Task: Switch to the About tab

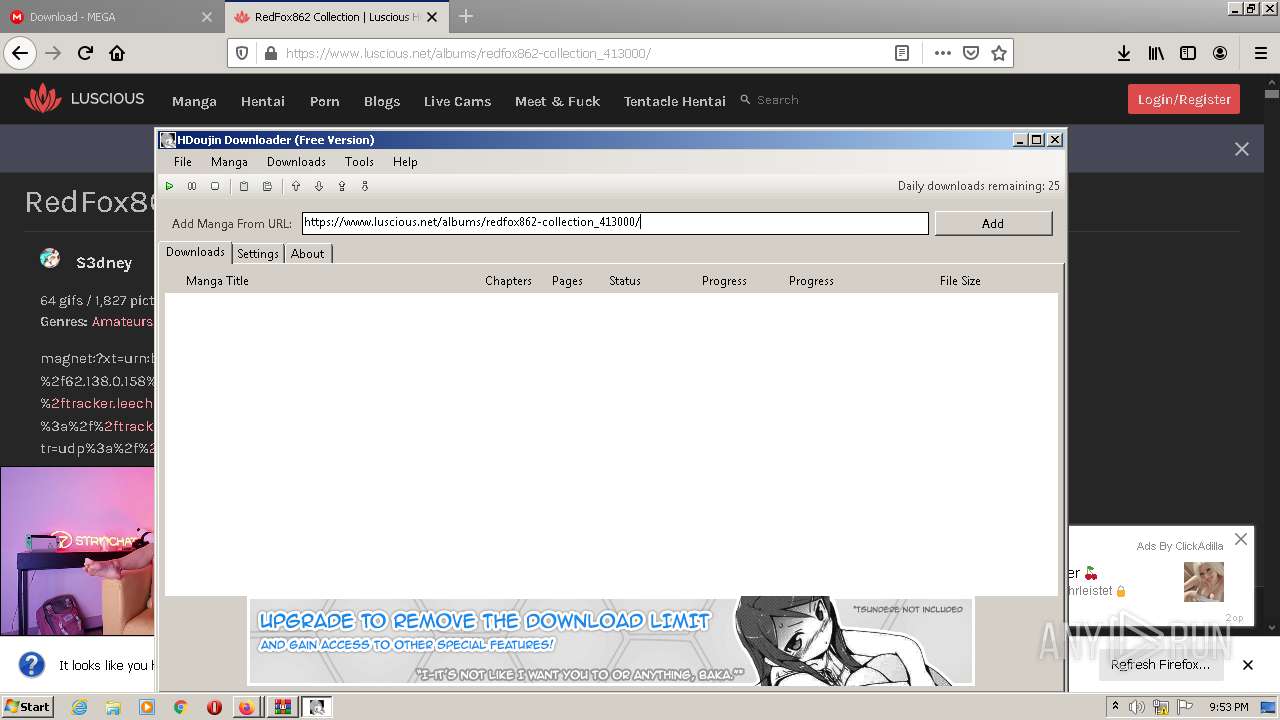Action: click(x=307, y=254)
